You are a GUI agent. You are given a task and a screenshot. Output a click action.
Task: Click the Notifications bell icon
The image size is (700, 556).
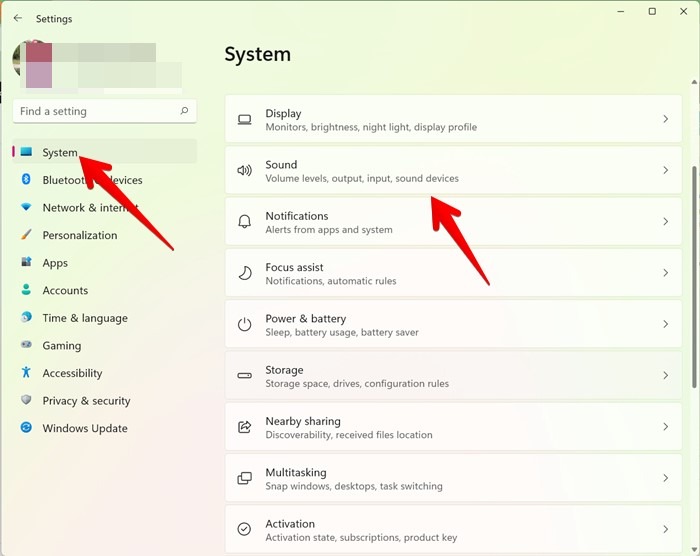pos(244,222)
